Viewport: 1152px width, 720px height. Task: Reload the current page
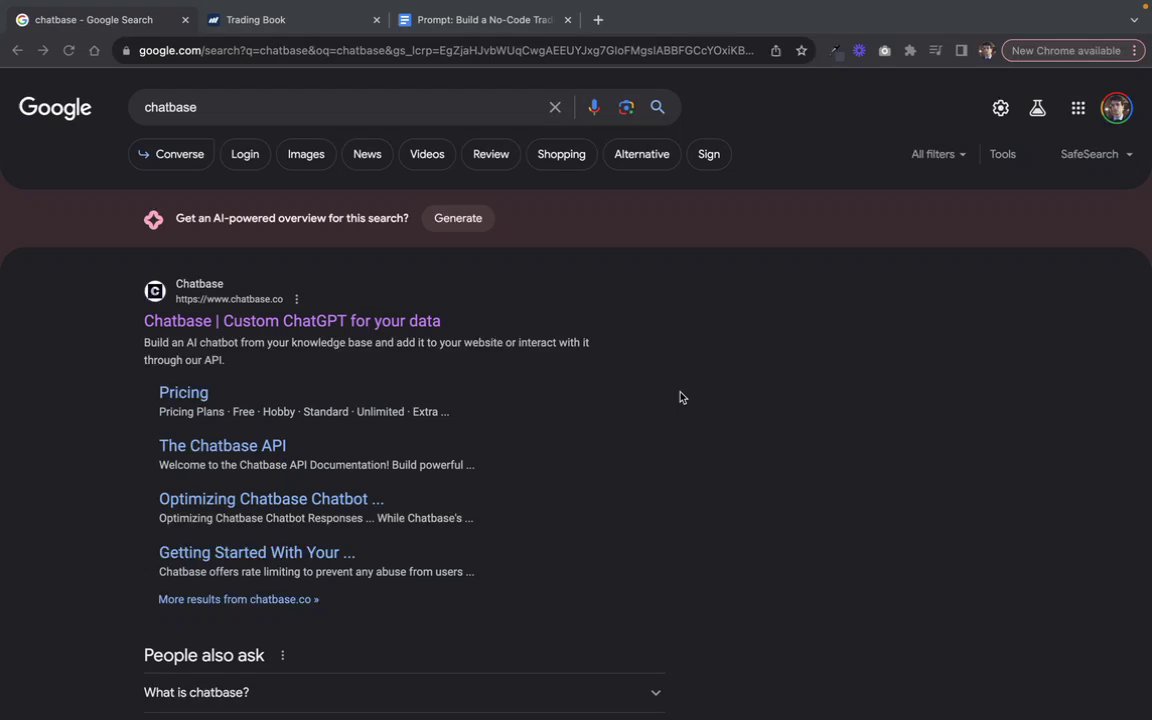pos(68,51)
